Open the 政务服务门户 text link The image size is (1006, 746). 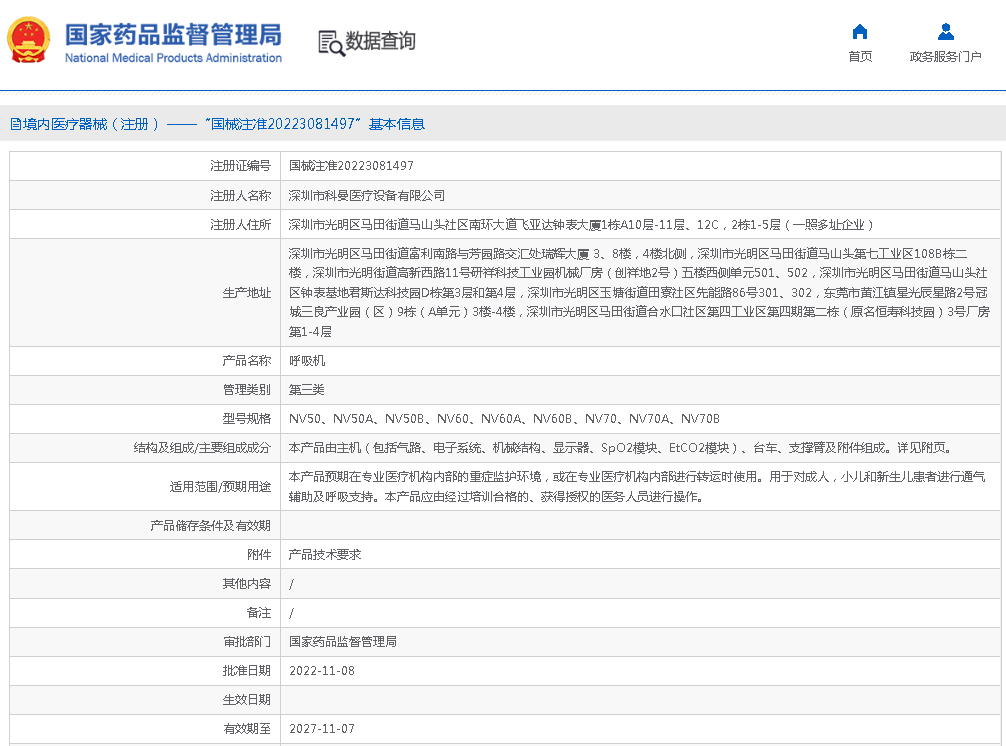coord(945,56)
